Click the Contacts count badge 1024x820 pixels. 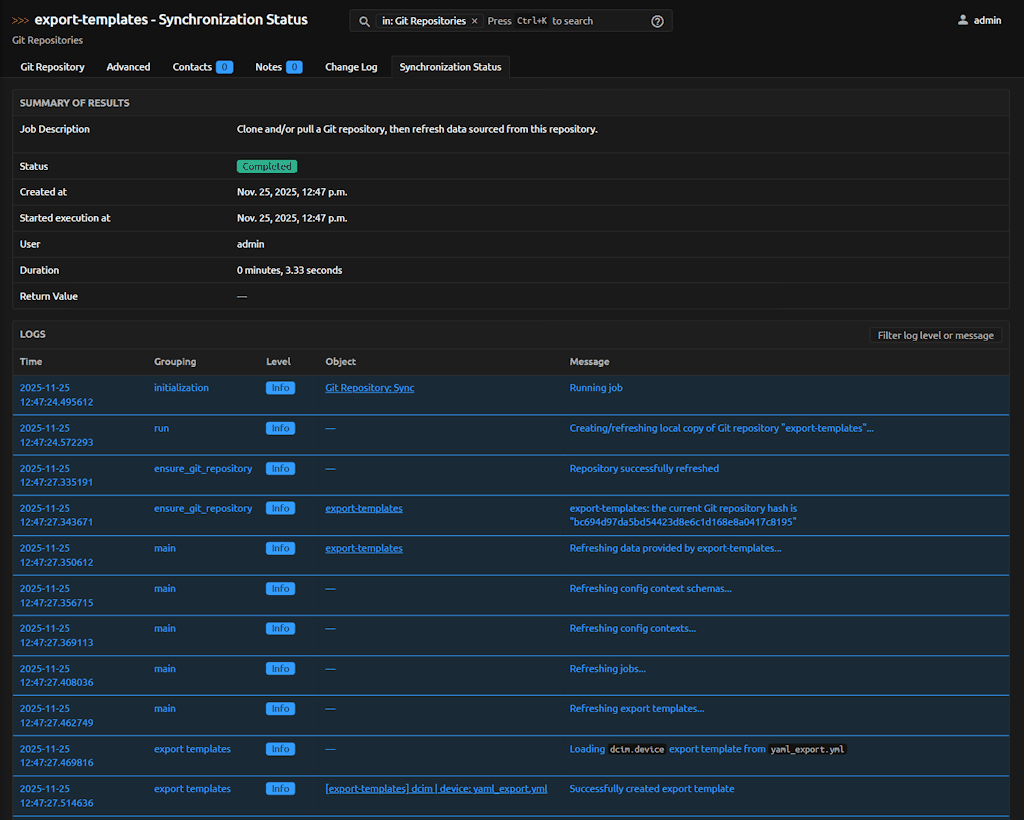pyautogui.click(x=224, y=67)
